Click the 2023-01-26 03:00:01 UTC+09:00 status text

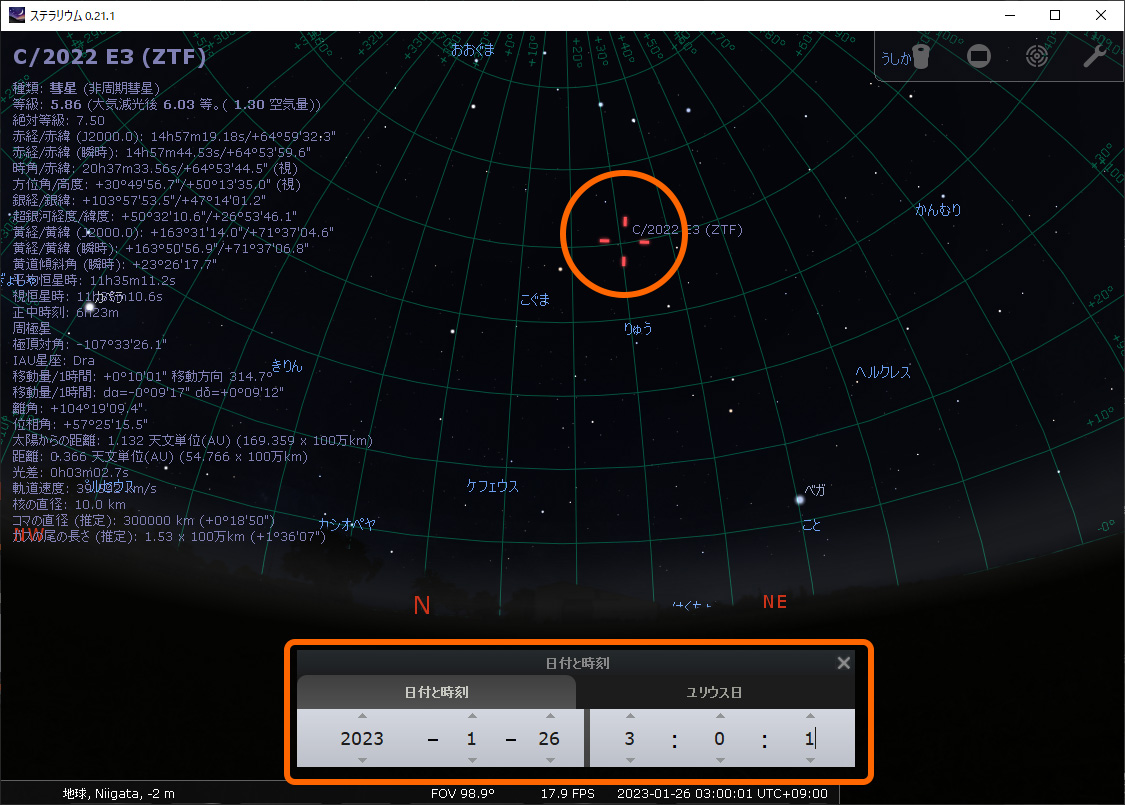[x=722, y=794]
